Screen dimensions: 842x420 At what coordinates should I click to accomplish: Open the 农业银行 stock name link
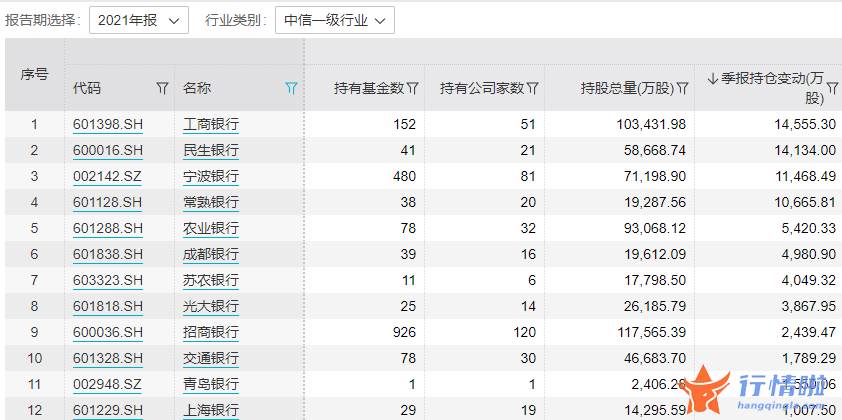210,228
